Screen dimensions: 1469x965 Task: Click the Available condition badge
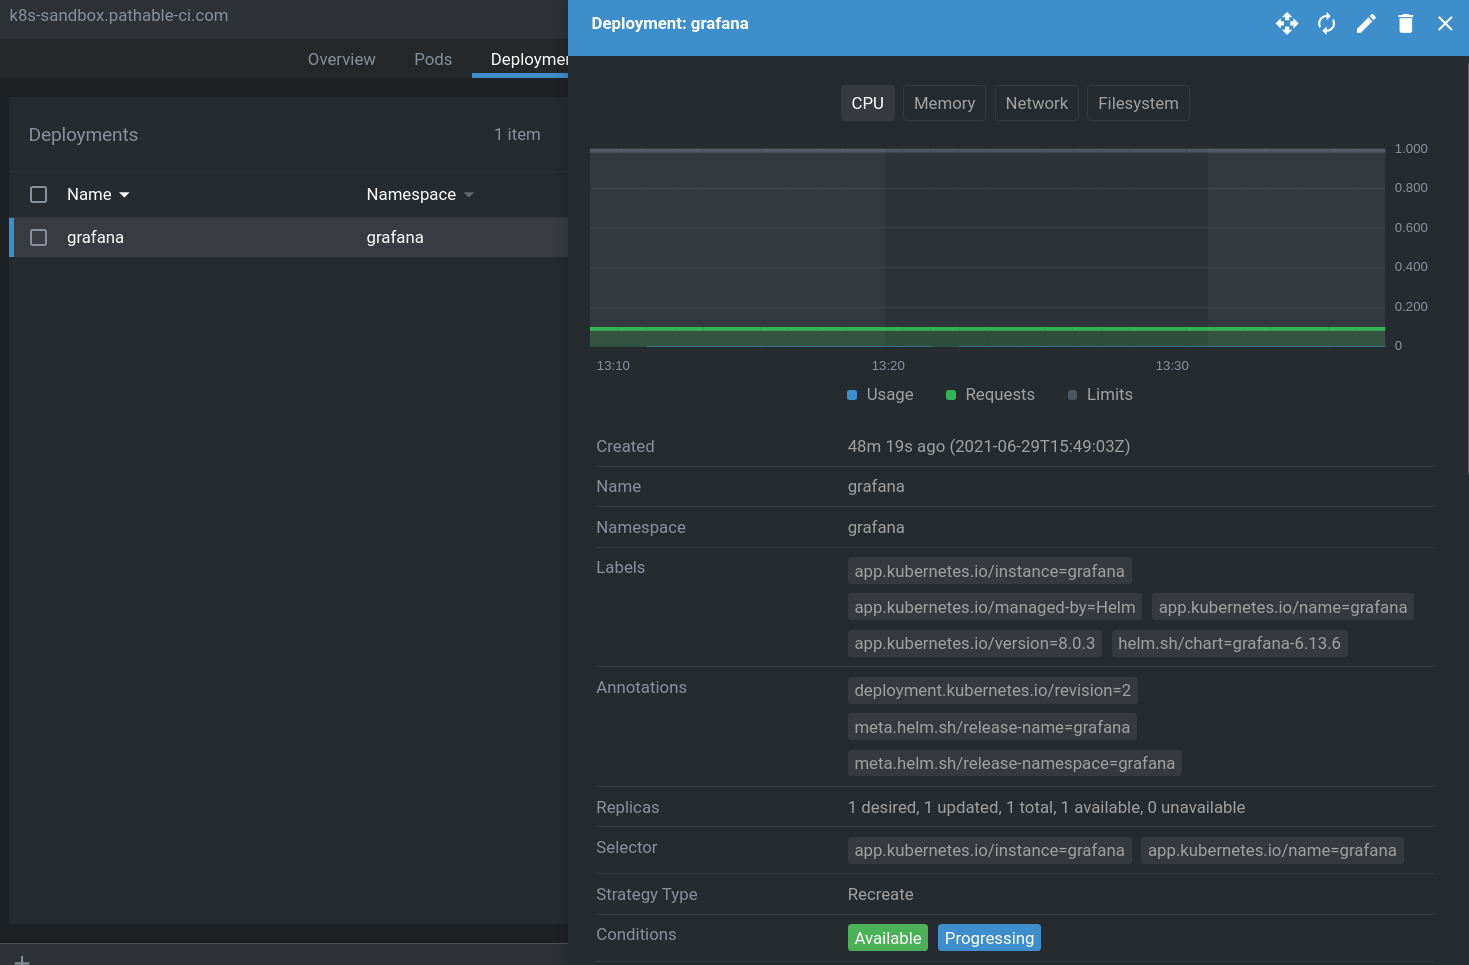coord(887,938)
